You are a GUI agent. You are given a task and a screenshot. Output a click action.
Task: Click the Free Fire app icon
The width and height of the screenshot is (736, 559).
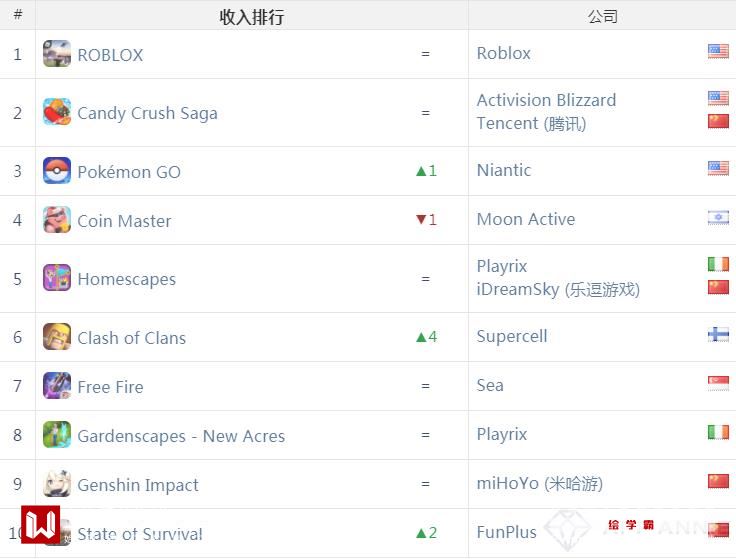coord(57,386)
